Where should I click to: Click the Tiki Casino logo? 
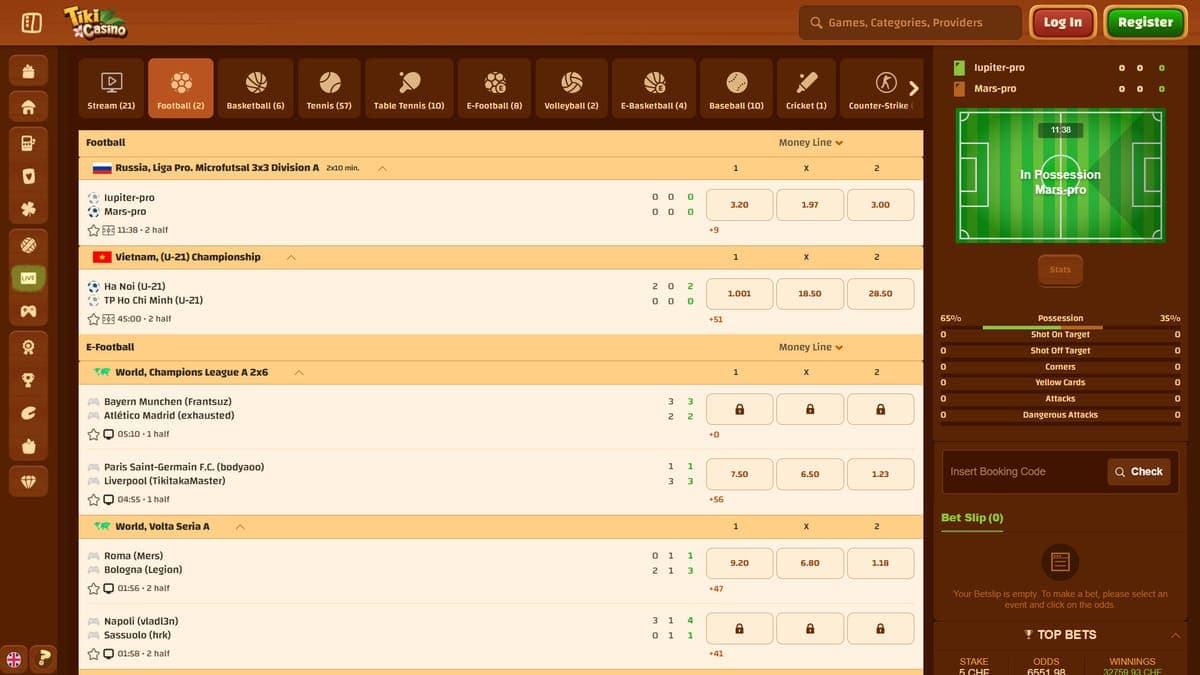(x=95, y=22)
